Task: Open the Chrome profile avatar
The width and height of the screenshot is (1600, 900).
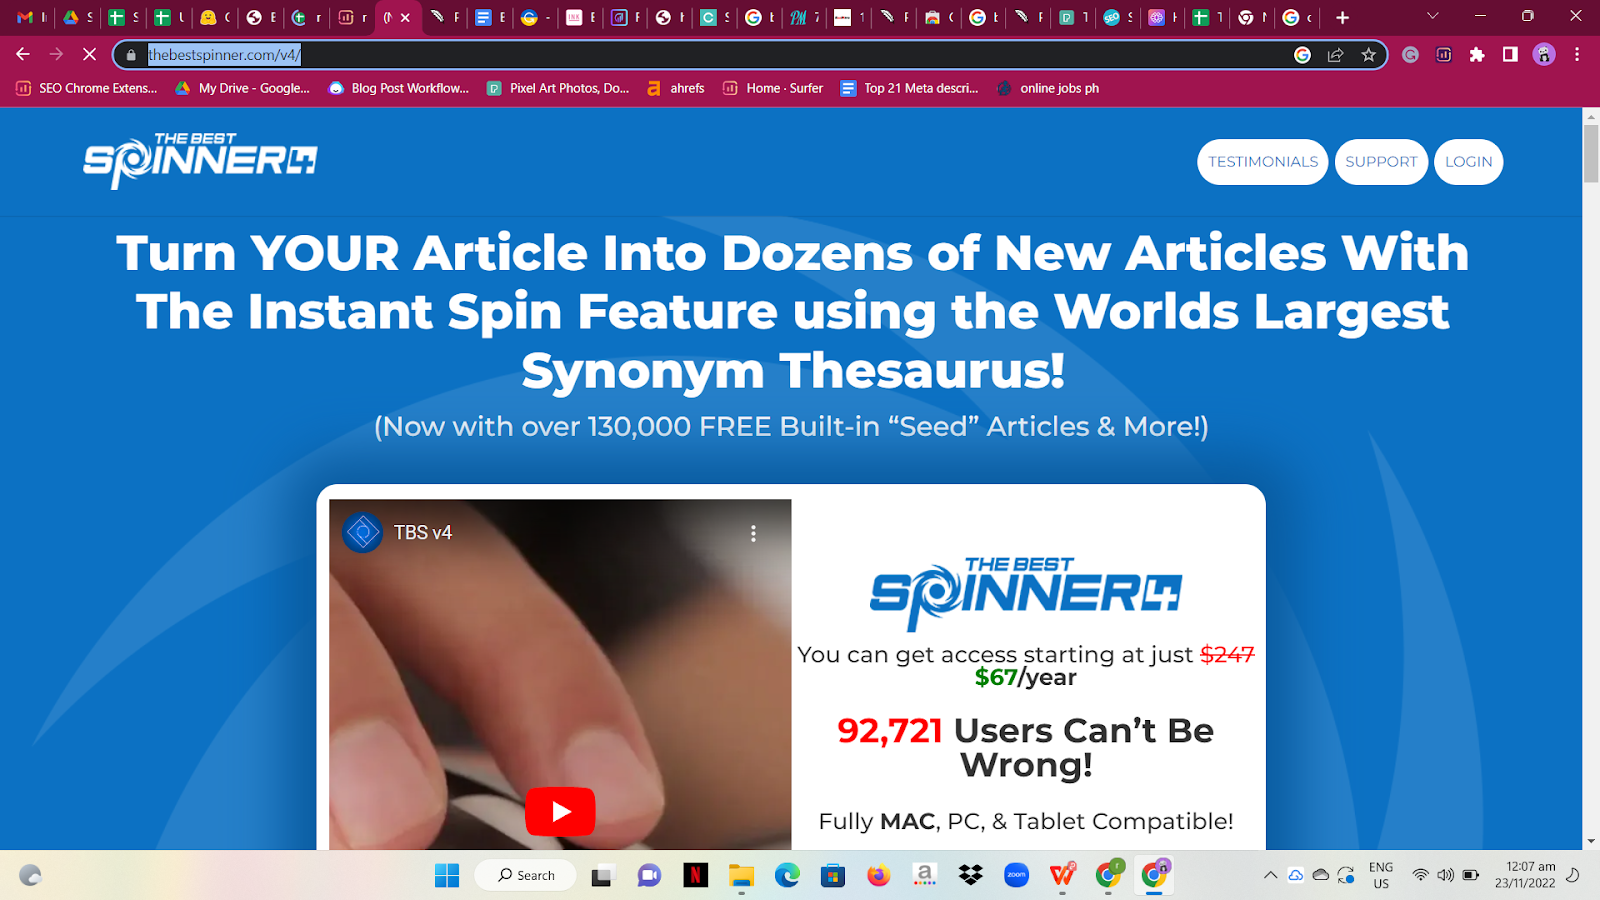Action: (1544, 55)
